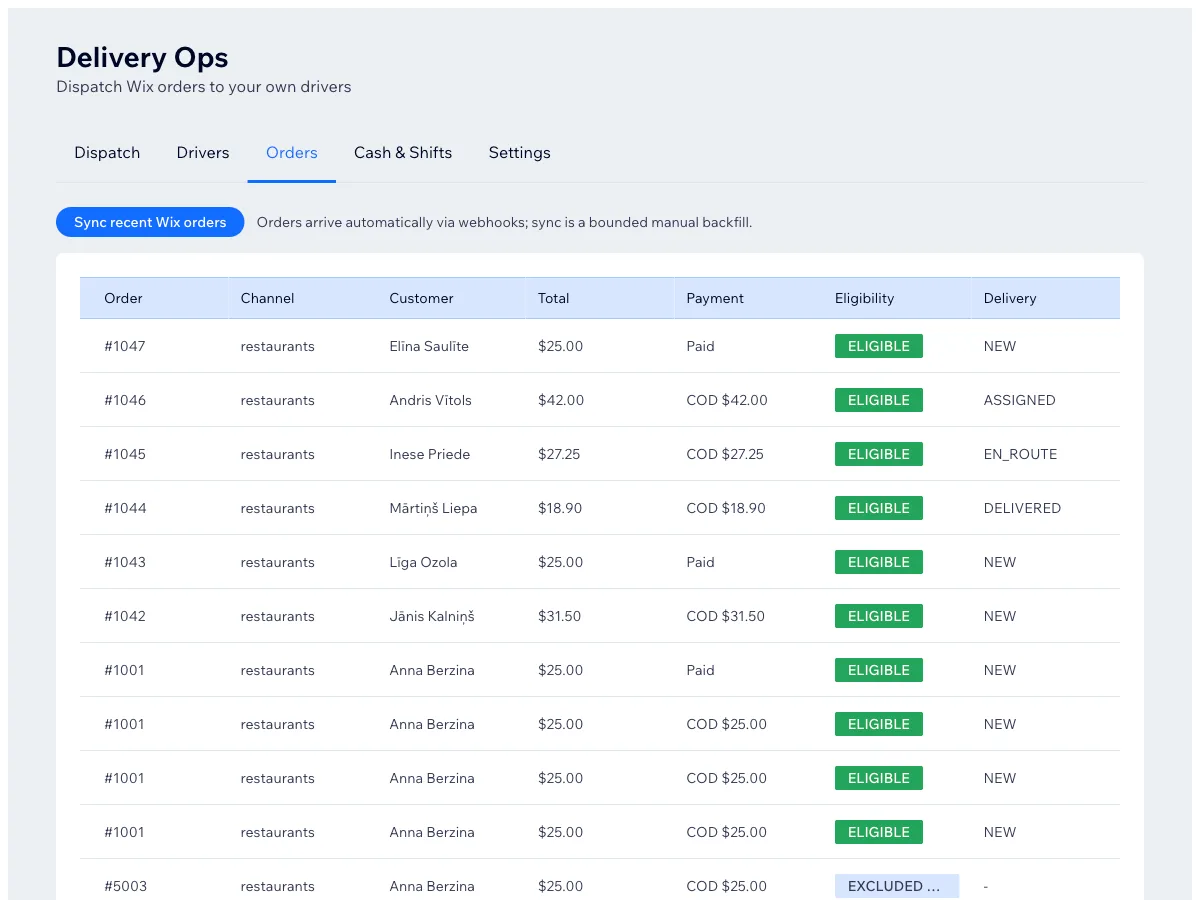This screenshot has height=900, width=1200.
Task: Select order #1043
Action: [x=125, y=562]
